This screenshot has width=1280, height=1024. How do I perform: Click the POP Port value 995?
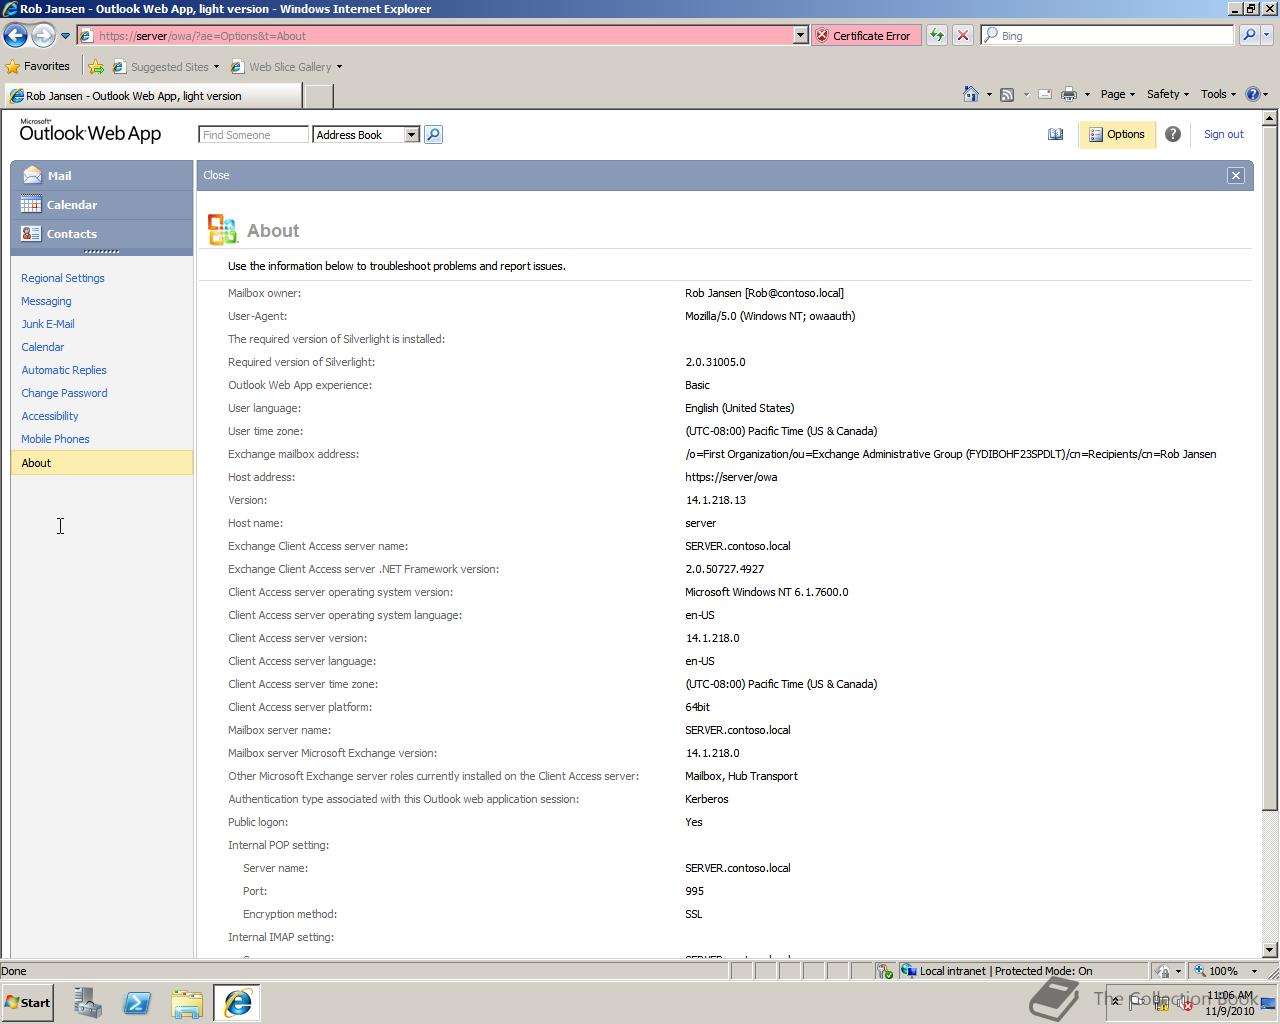[x=694, y=891]
